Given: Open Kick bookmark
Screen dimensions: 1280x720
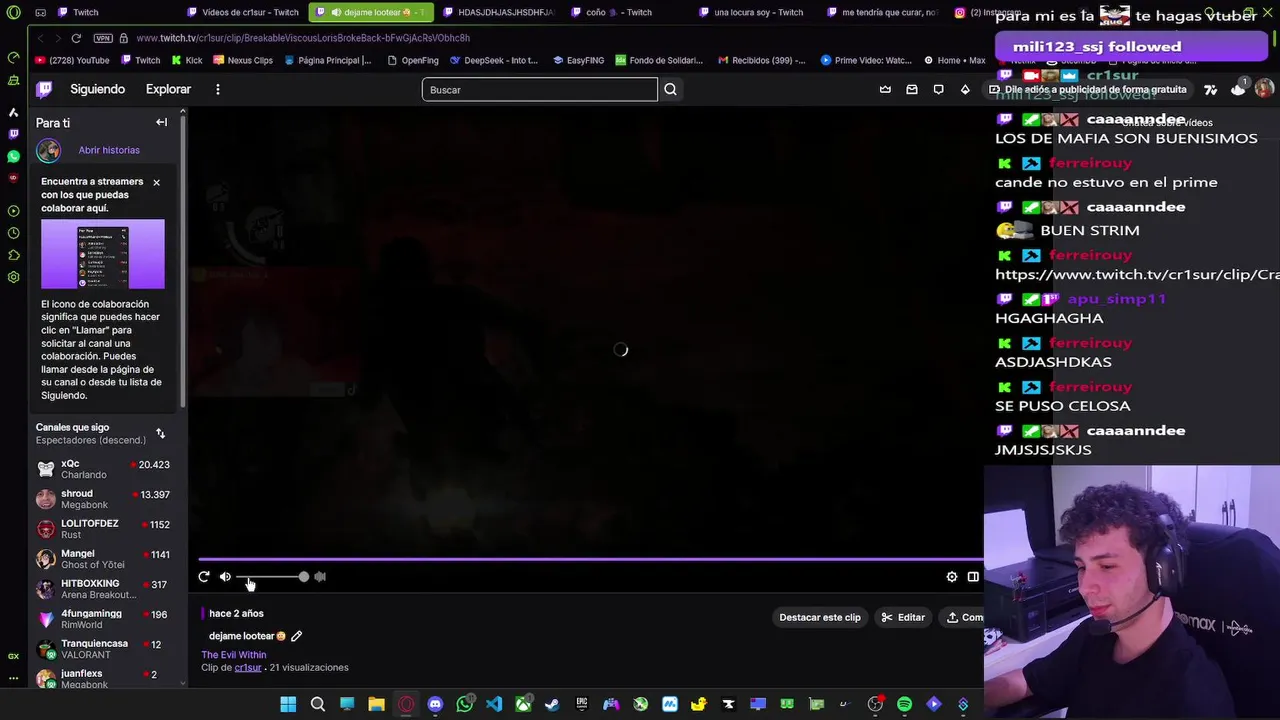Looking at the screenshot, I should click(187, 60).
